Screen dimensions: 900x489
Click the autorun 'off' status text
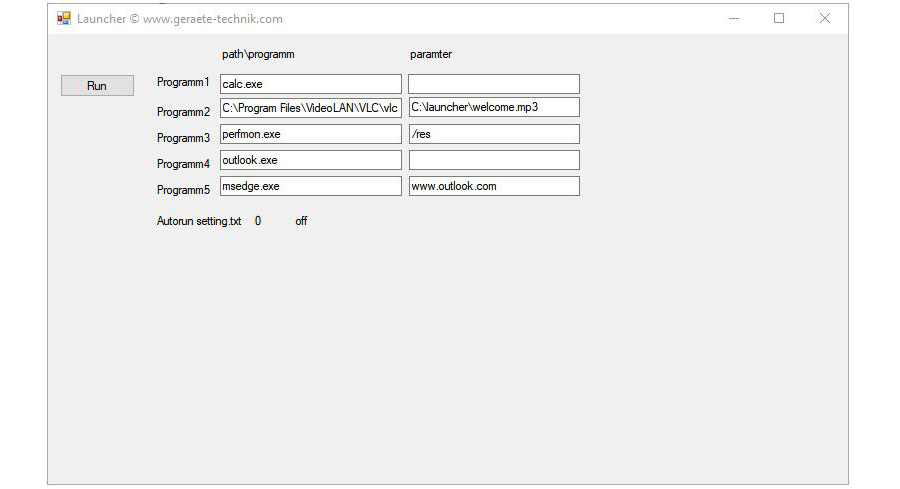coord(301,221)
